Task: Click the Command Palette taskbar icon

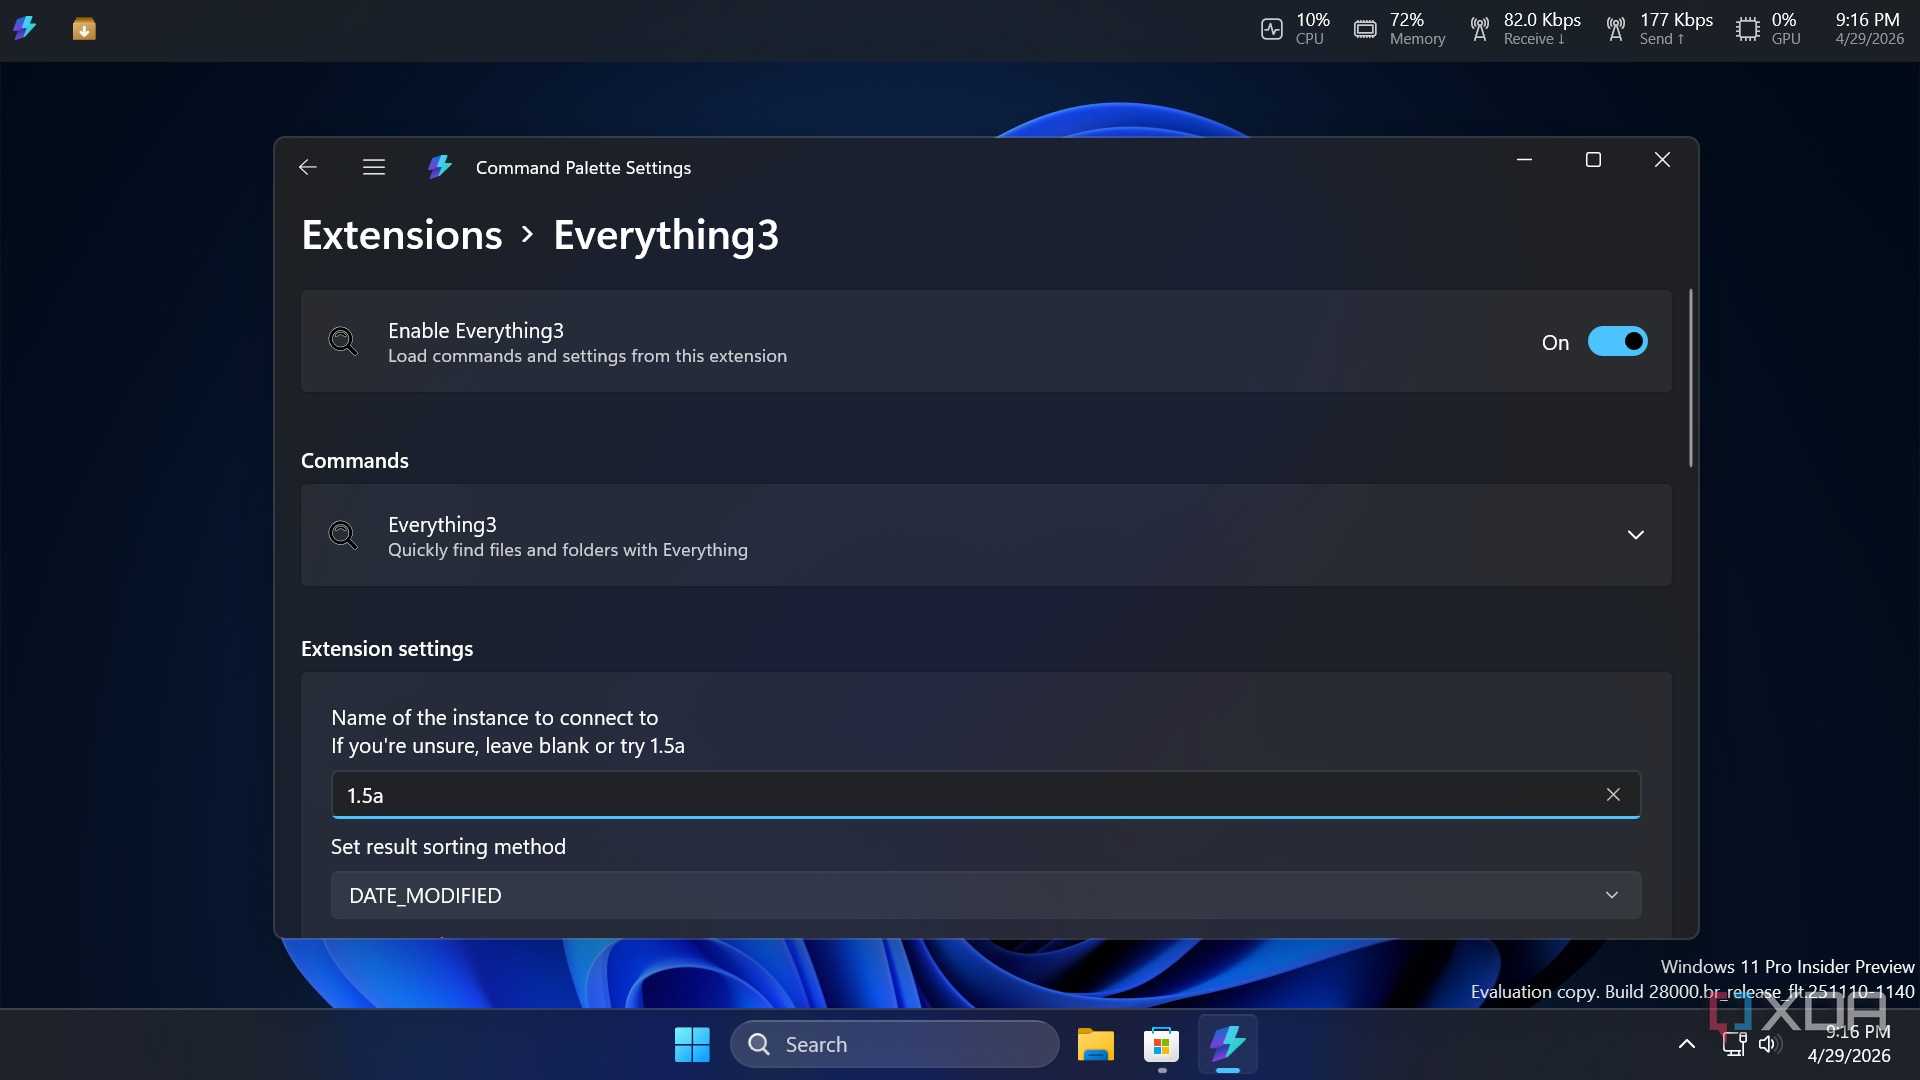Action: [x=1227, y=1044]
